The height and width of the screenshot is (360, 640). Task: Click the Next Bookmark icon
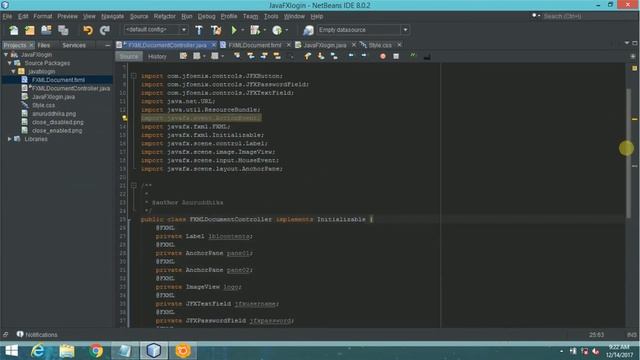click(x=321, y=56)
